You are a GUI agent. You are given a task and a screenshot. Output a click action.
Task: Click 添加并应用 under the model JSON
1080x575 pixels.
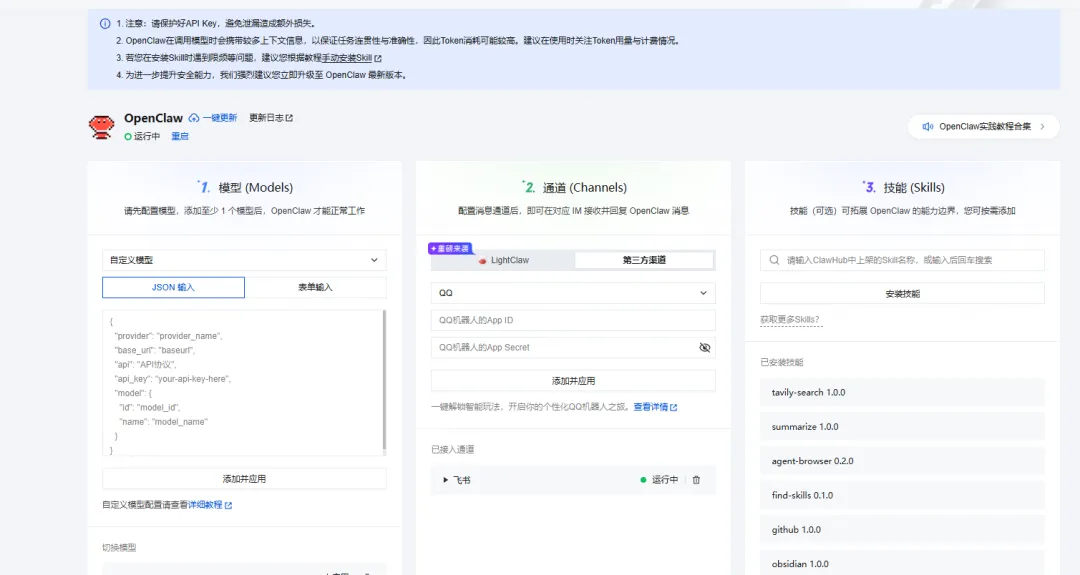[244, 479]
